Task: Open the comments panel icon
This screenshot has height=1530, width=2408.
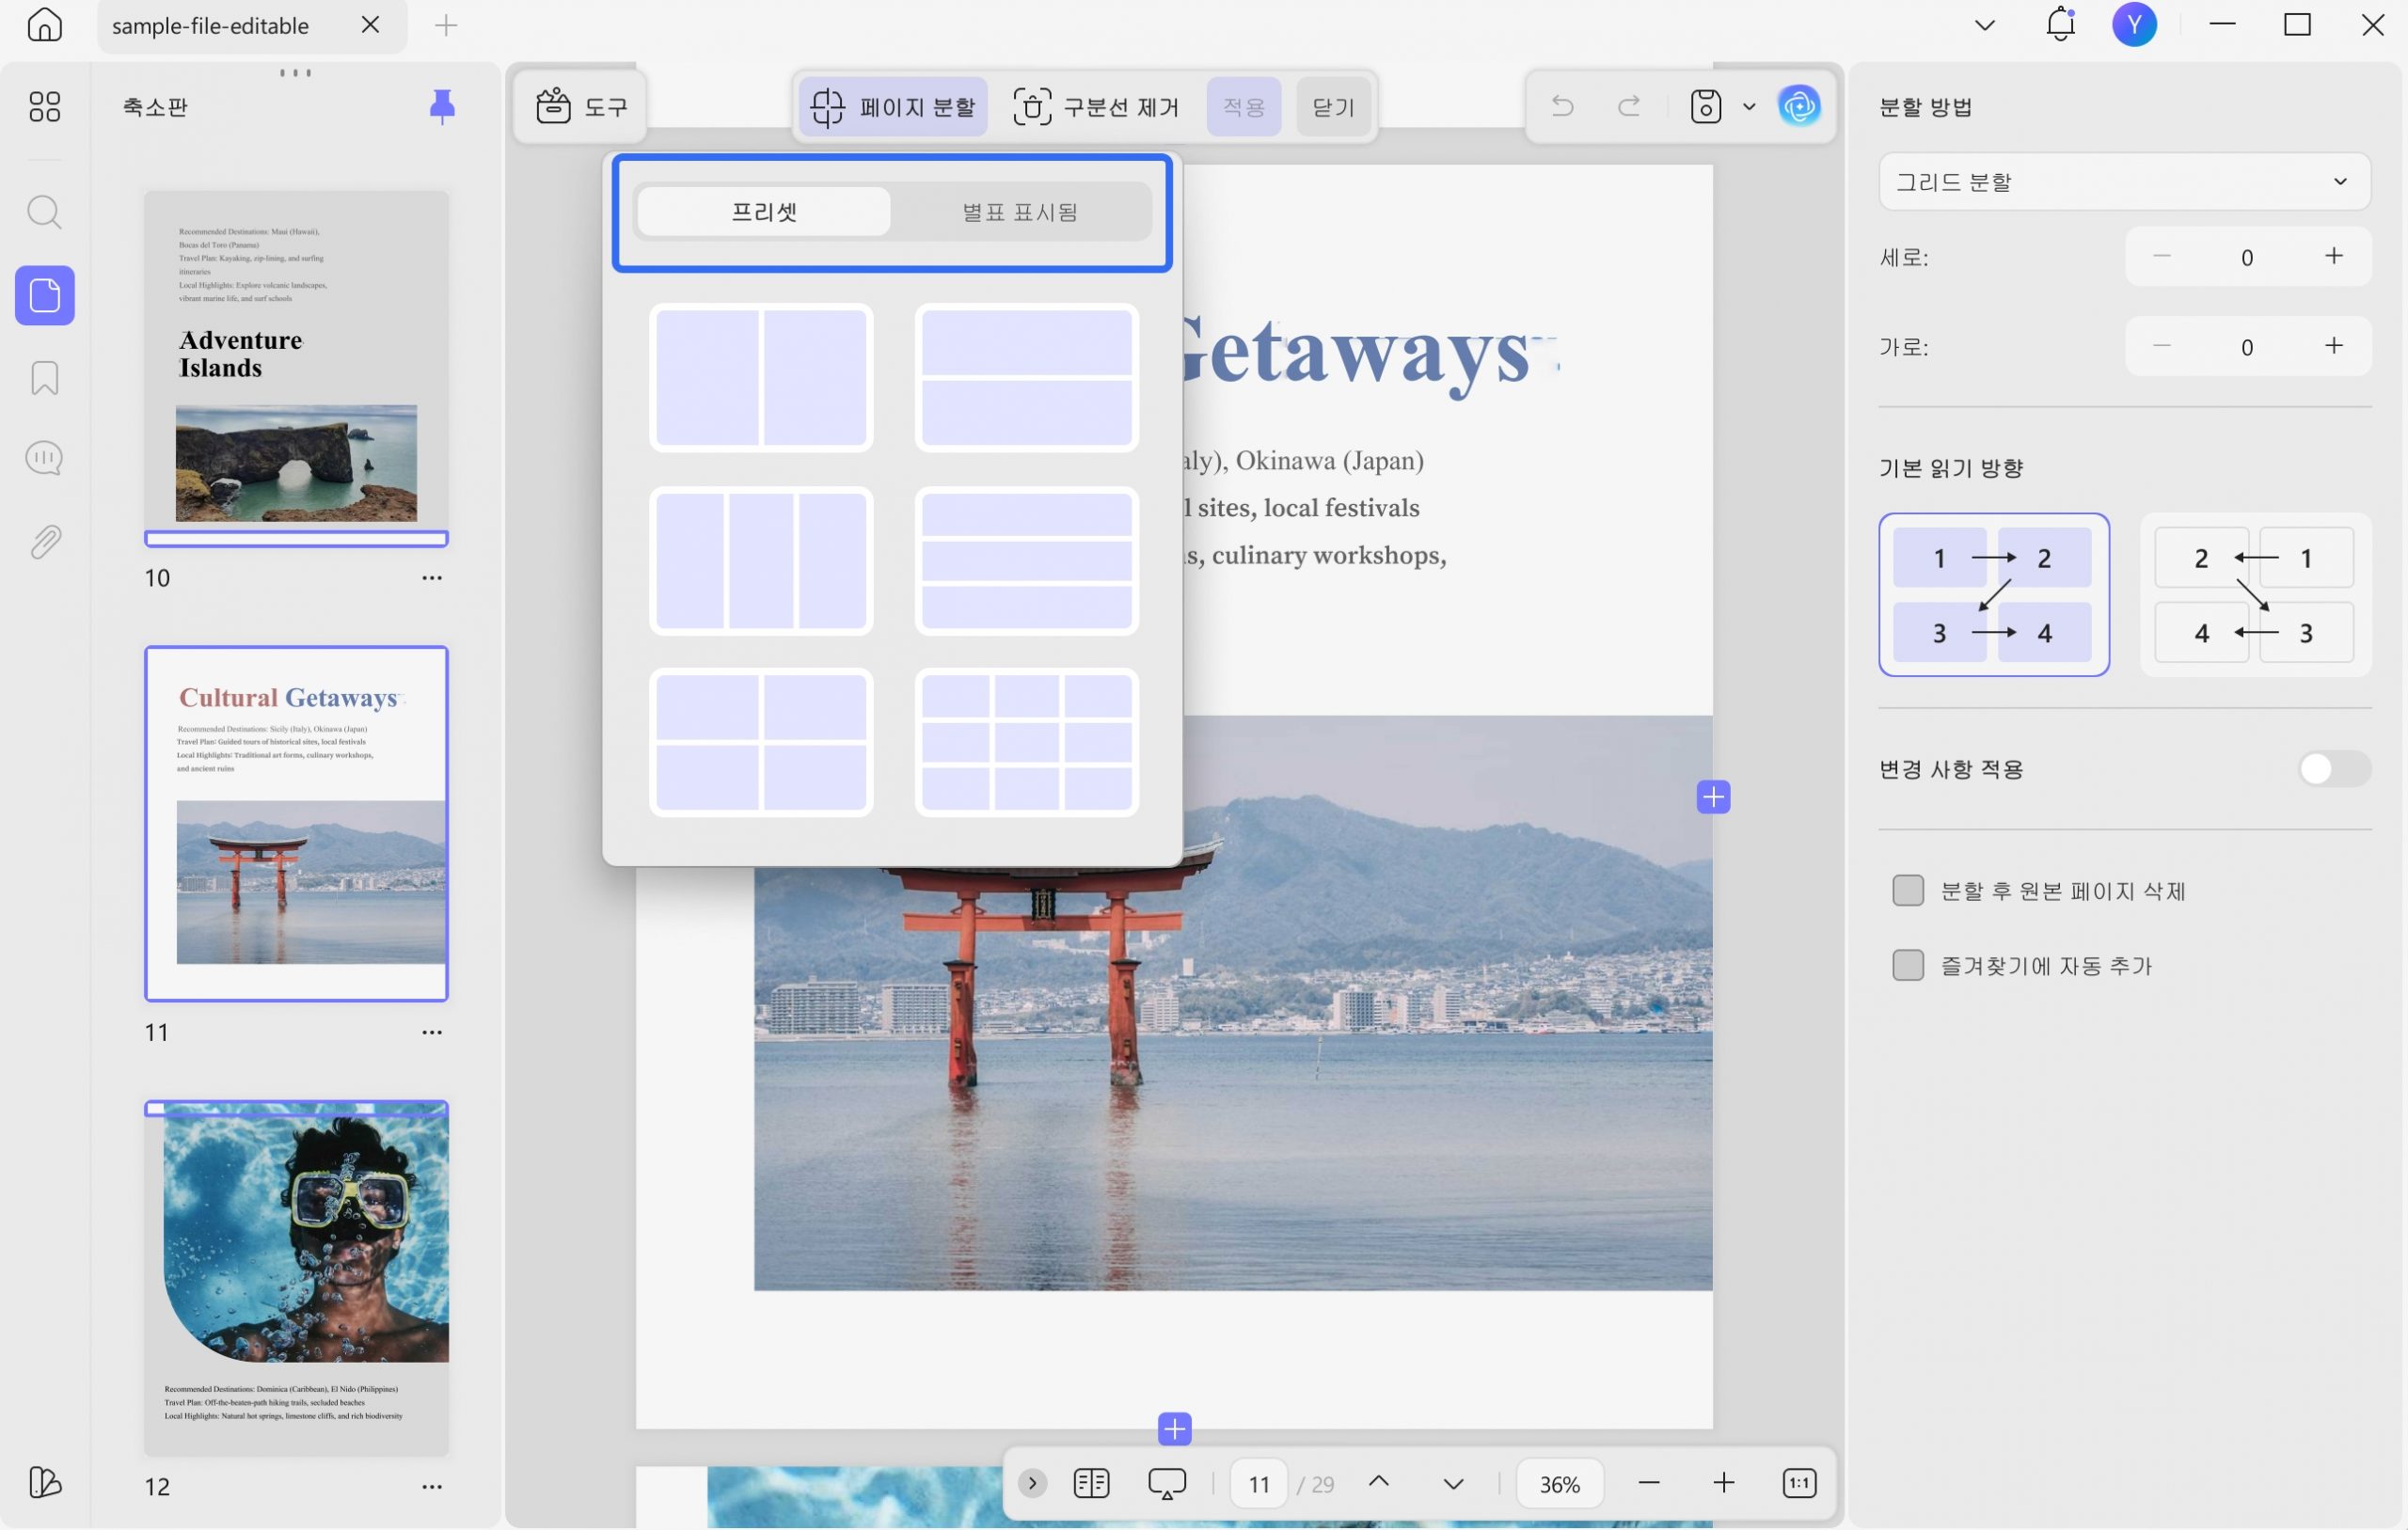Action: [x=44, y=459]
